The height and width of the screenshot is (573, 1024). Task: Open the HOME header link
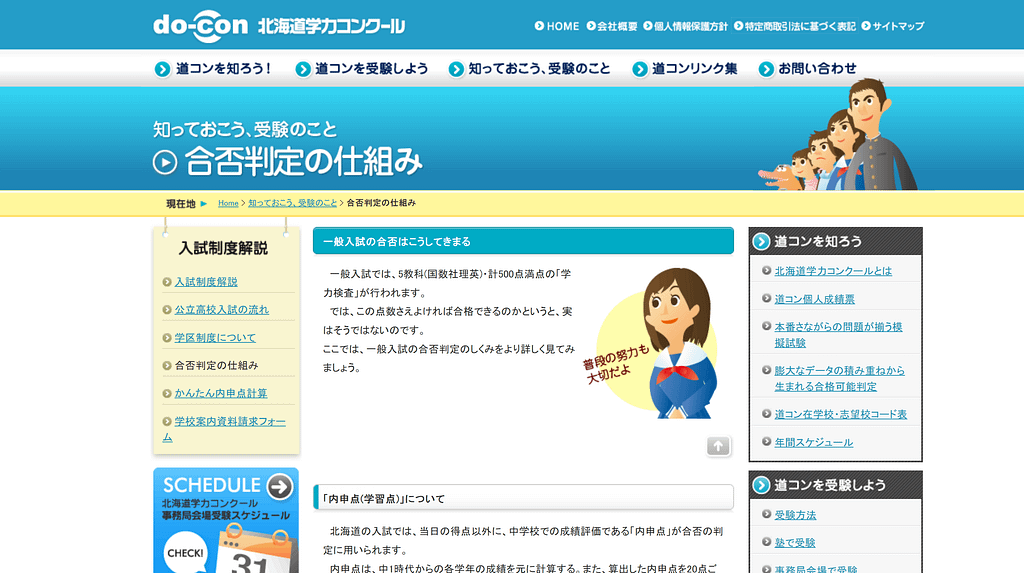pyautogui.click(x=556, y=26)
